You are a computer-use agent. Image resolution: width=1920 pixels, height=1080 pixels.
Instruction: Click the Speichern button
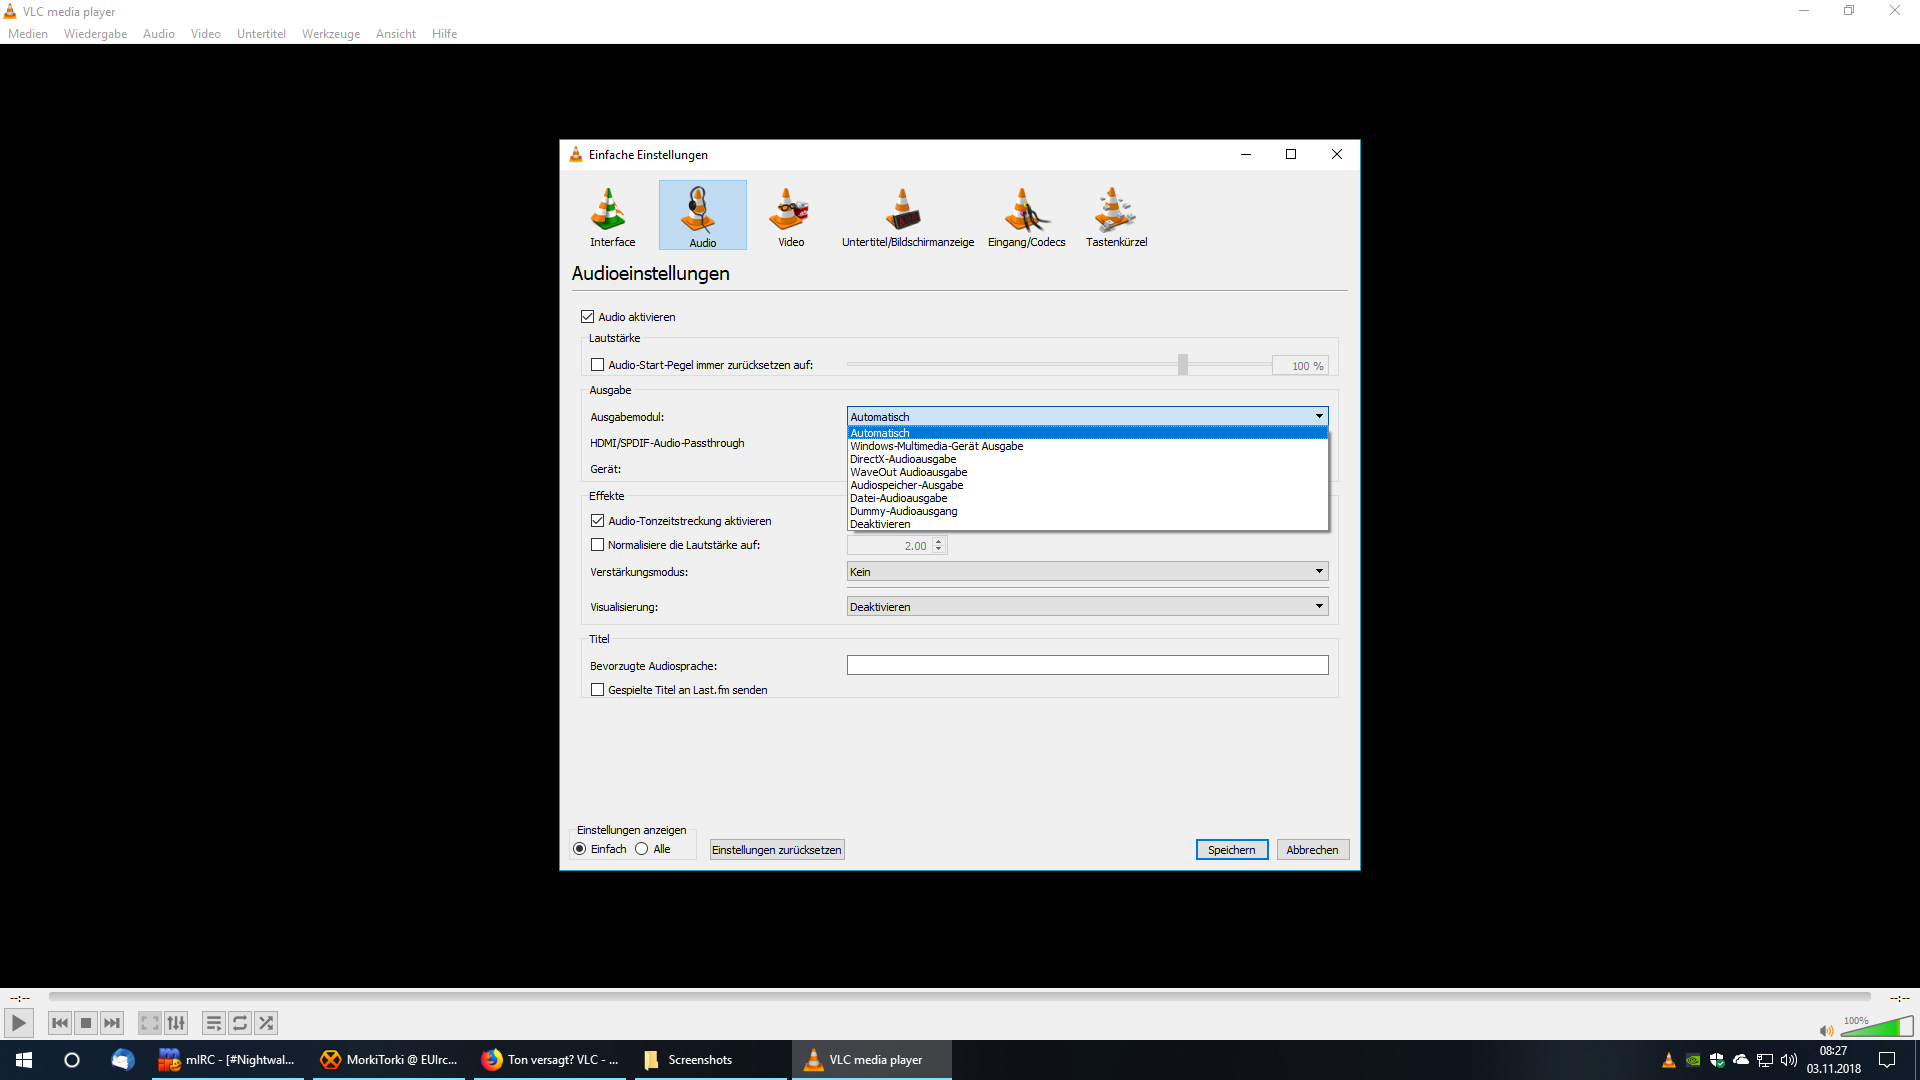pos(1232,850)
